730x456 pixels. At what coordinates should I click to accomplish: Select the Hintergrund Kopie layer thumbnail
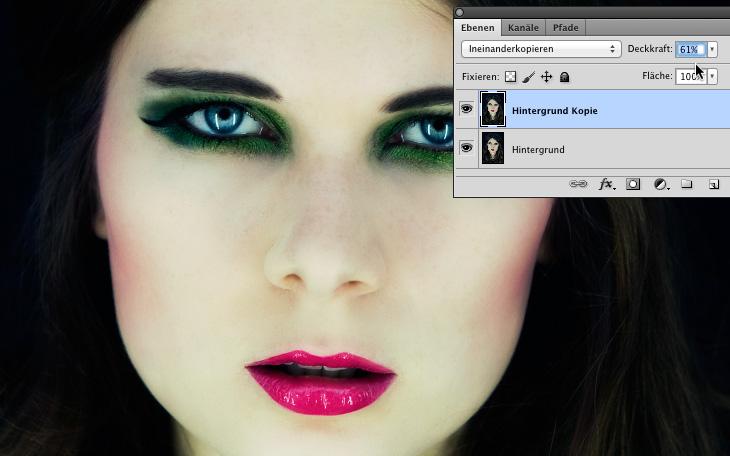(493, 109)
